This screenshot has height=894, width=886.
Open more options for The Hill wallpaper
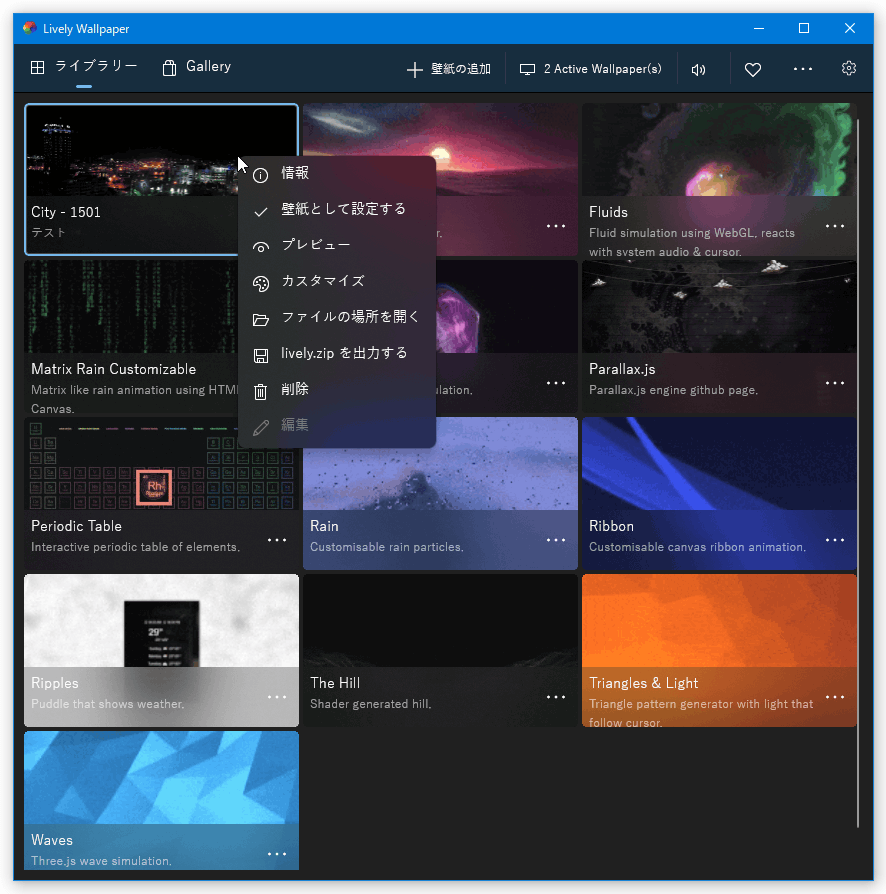[556, 697]
